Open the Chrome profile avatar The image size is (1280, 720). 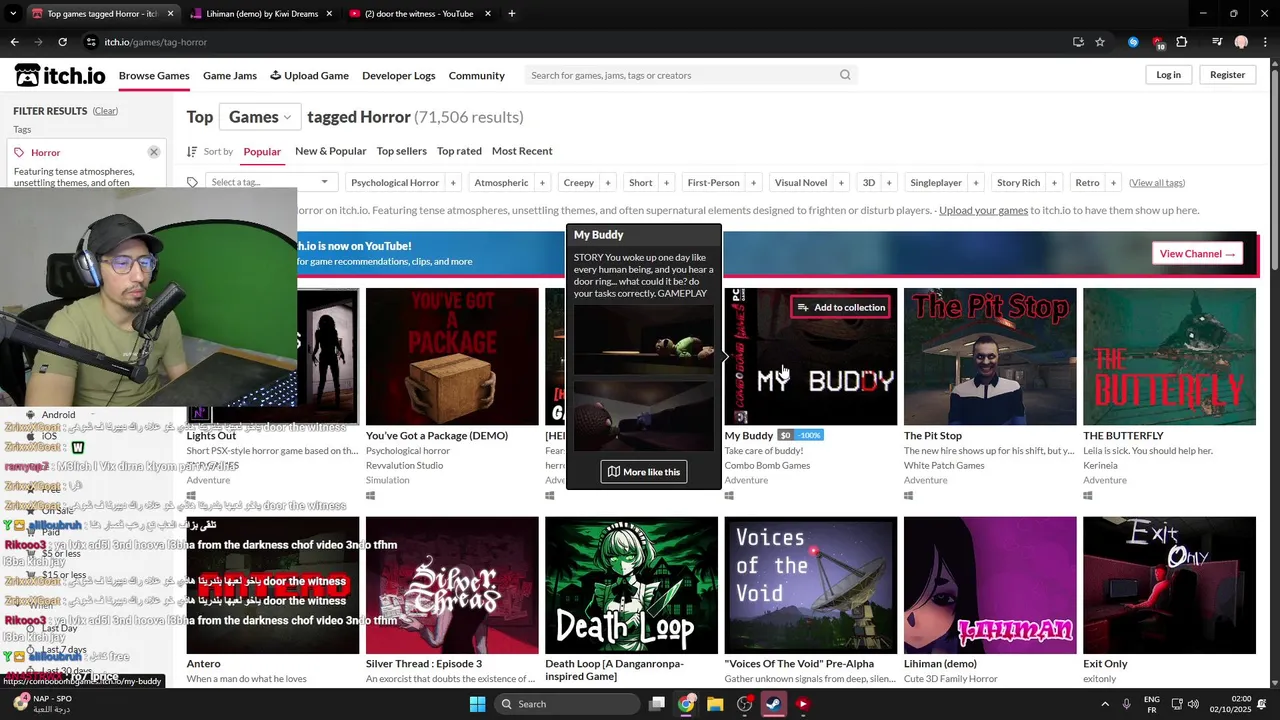coord(1241,42)
